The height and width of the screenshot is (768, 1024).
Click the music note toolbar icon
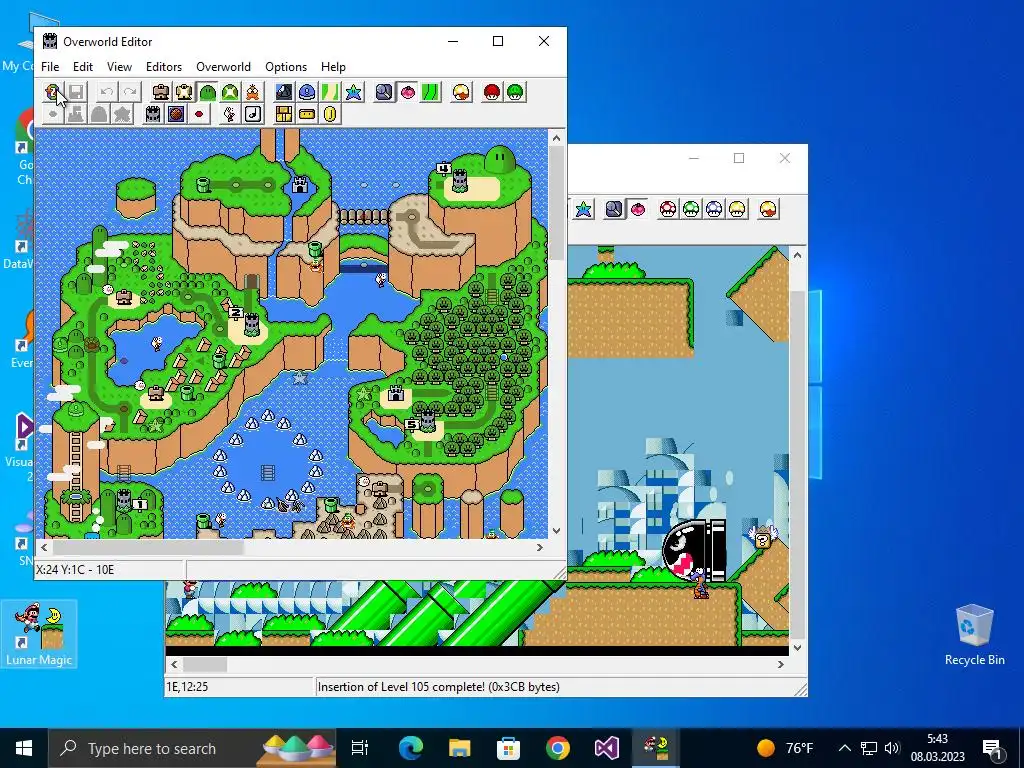point(253,114)
